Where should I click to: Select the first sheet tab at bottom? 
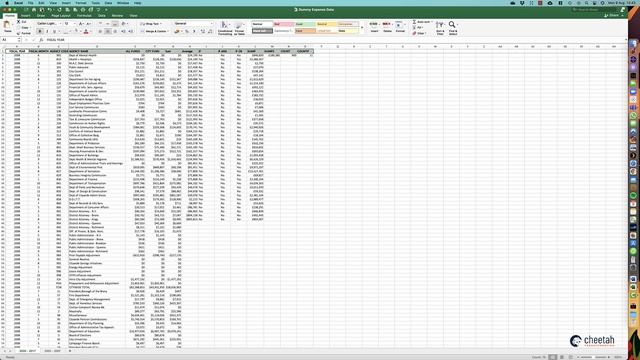click(27, 351)
